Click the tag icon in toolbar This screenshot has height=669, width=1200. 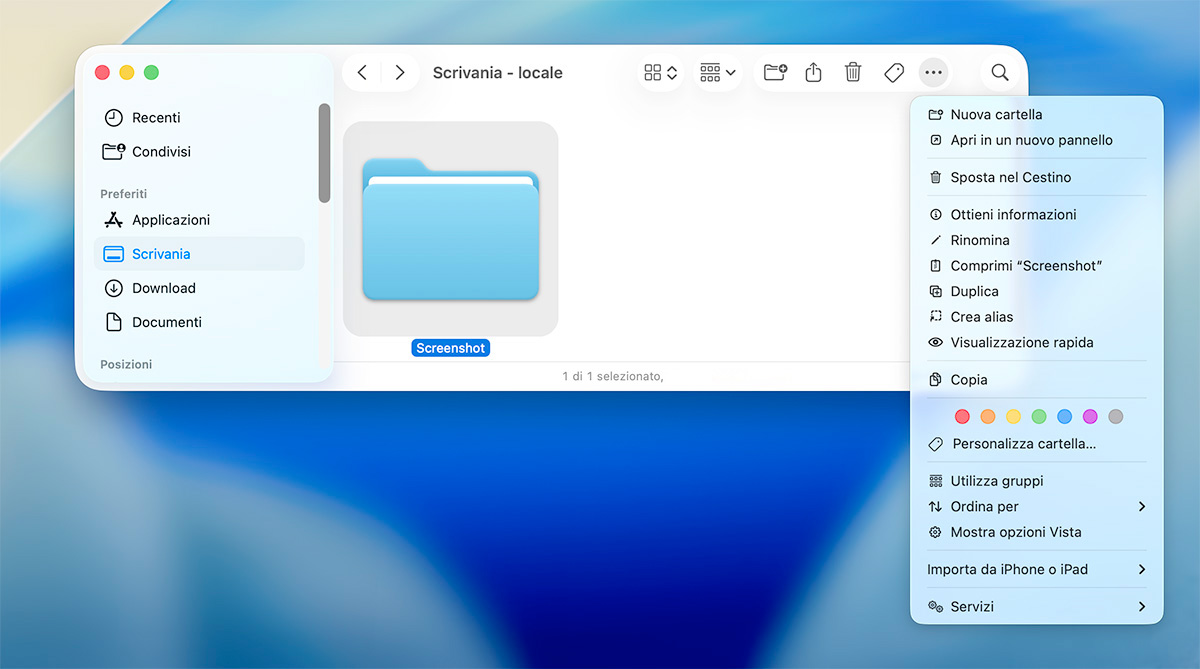click(x=894, y=72)
